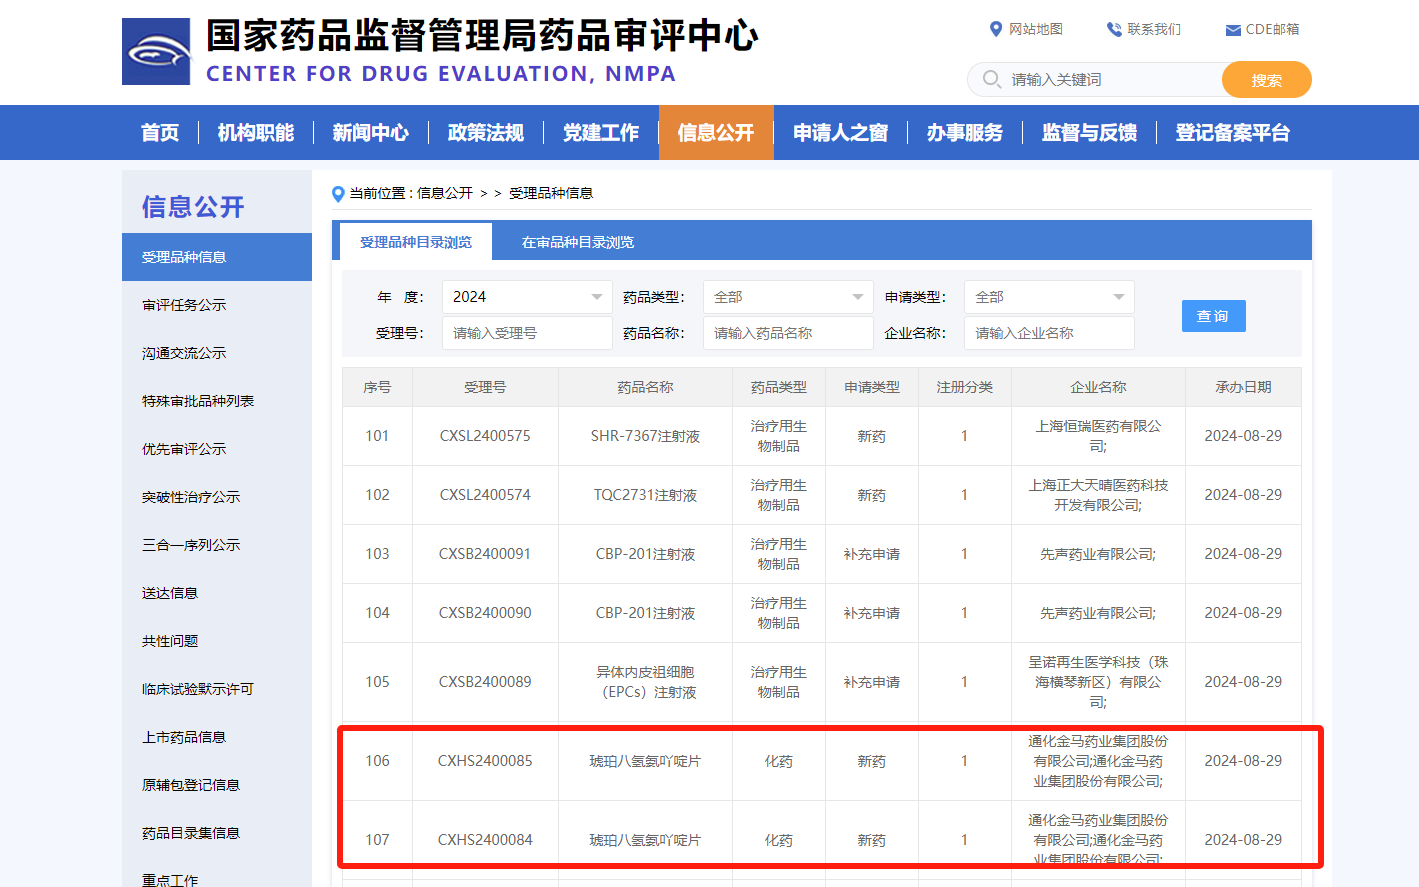Open 药品目录集信息 in sidebar
The image size is (1419, 887).
tap(217, 833)
